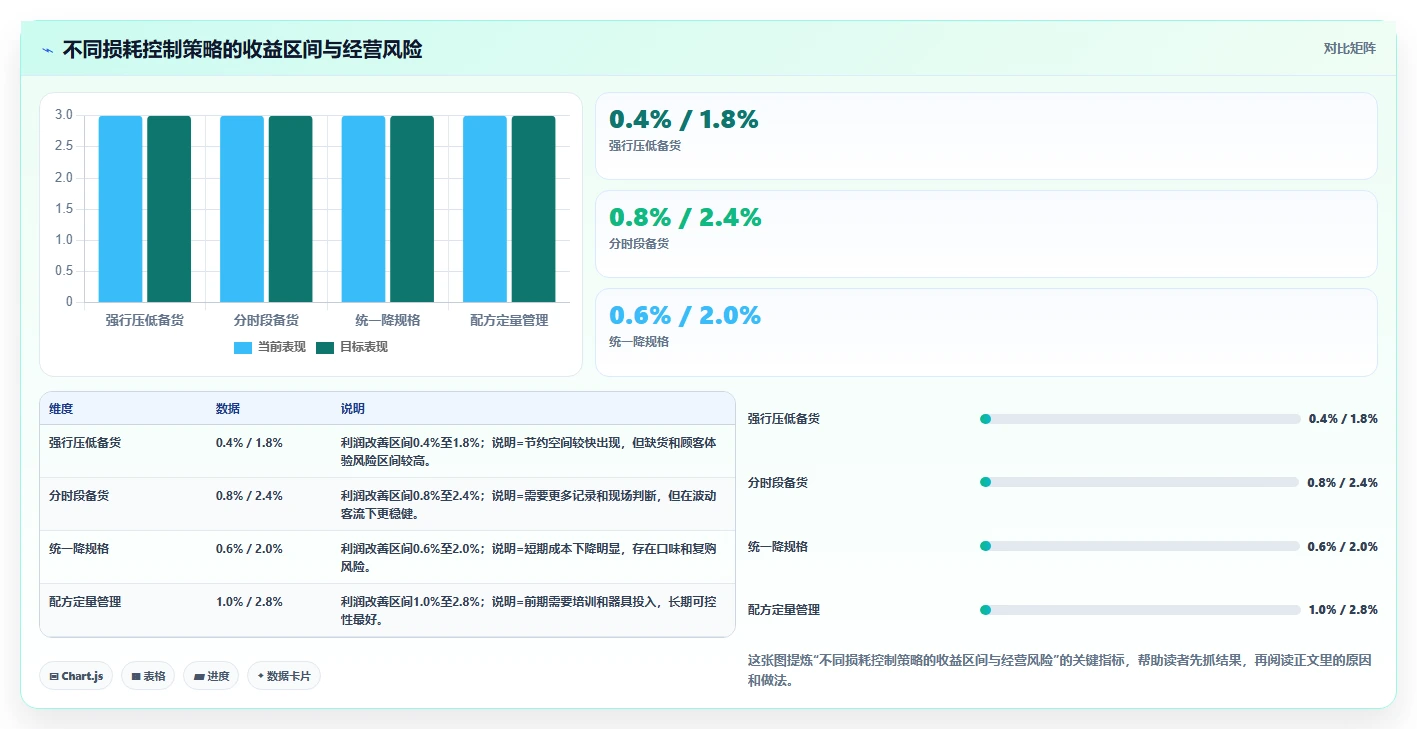
Task: Toggle the 目标表现 legend swatch
Action: click(x=325, y=347)
